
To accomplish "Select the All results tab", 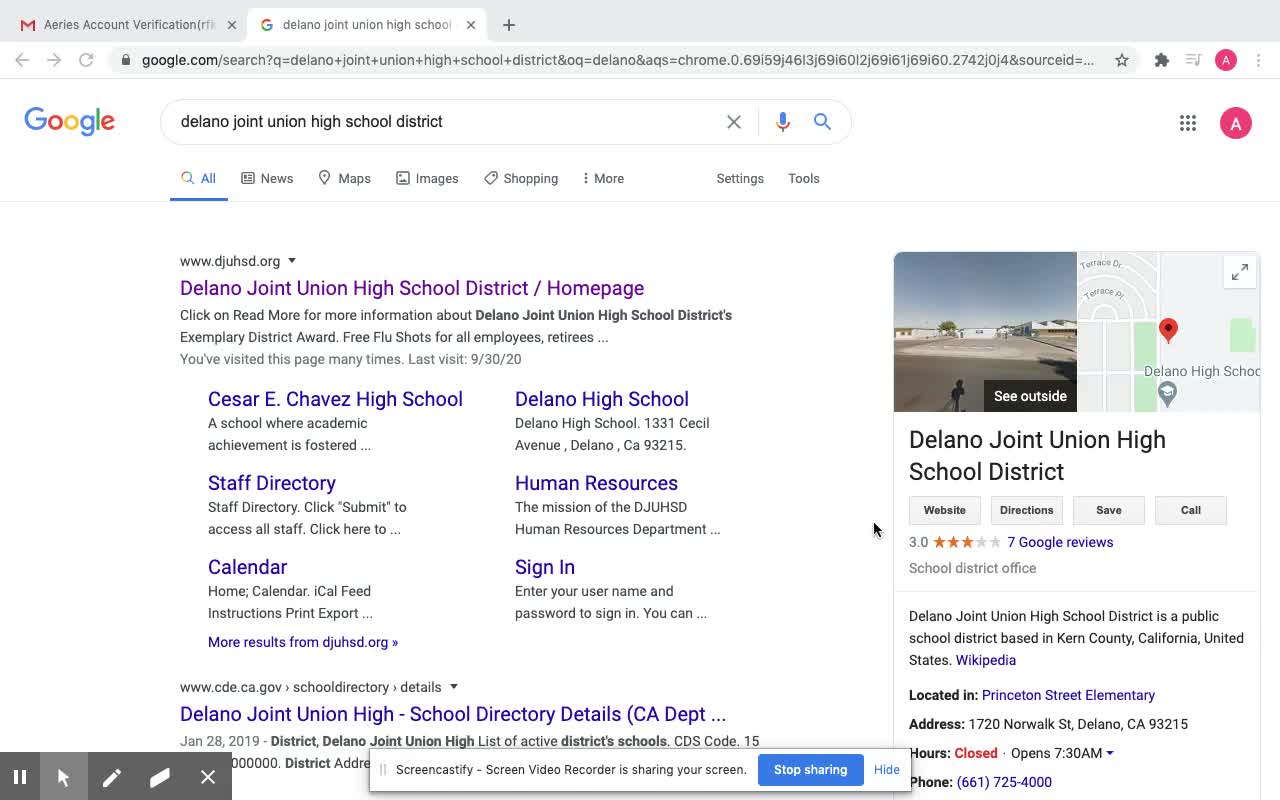I will click(198, 179).
